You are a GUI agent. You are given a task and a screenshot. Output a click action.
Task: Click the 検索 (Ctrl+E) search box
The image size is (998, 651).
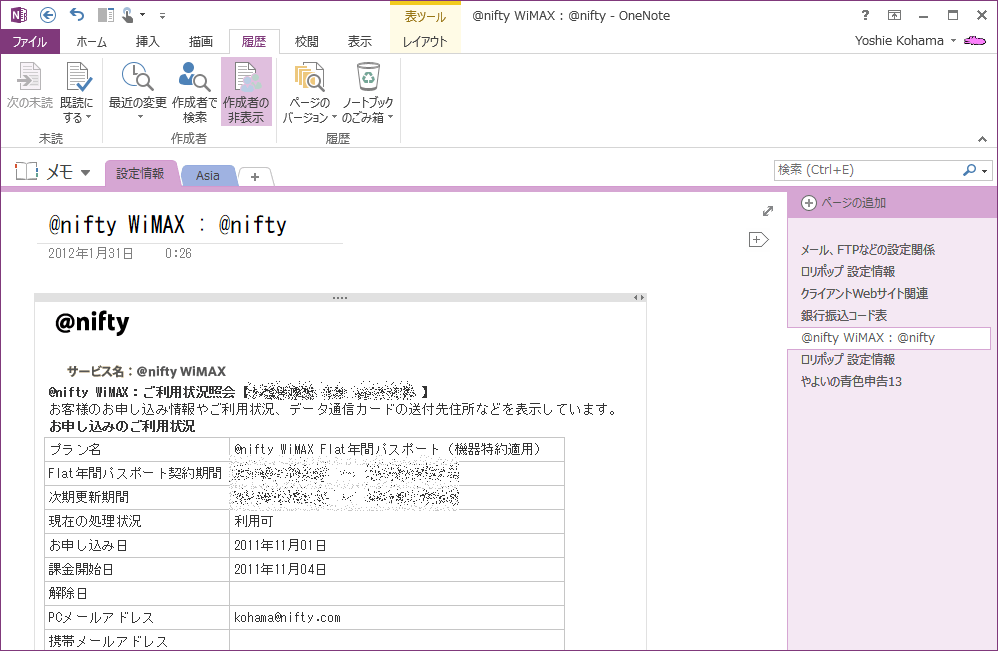[867, 170]
